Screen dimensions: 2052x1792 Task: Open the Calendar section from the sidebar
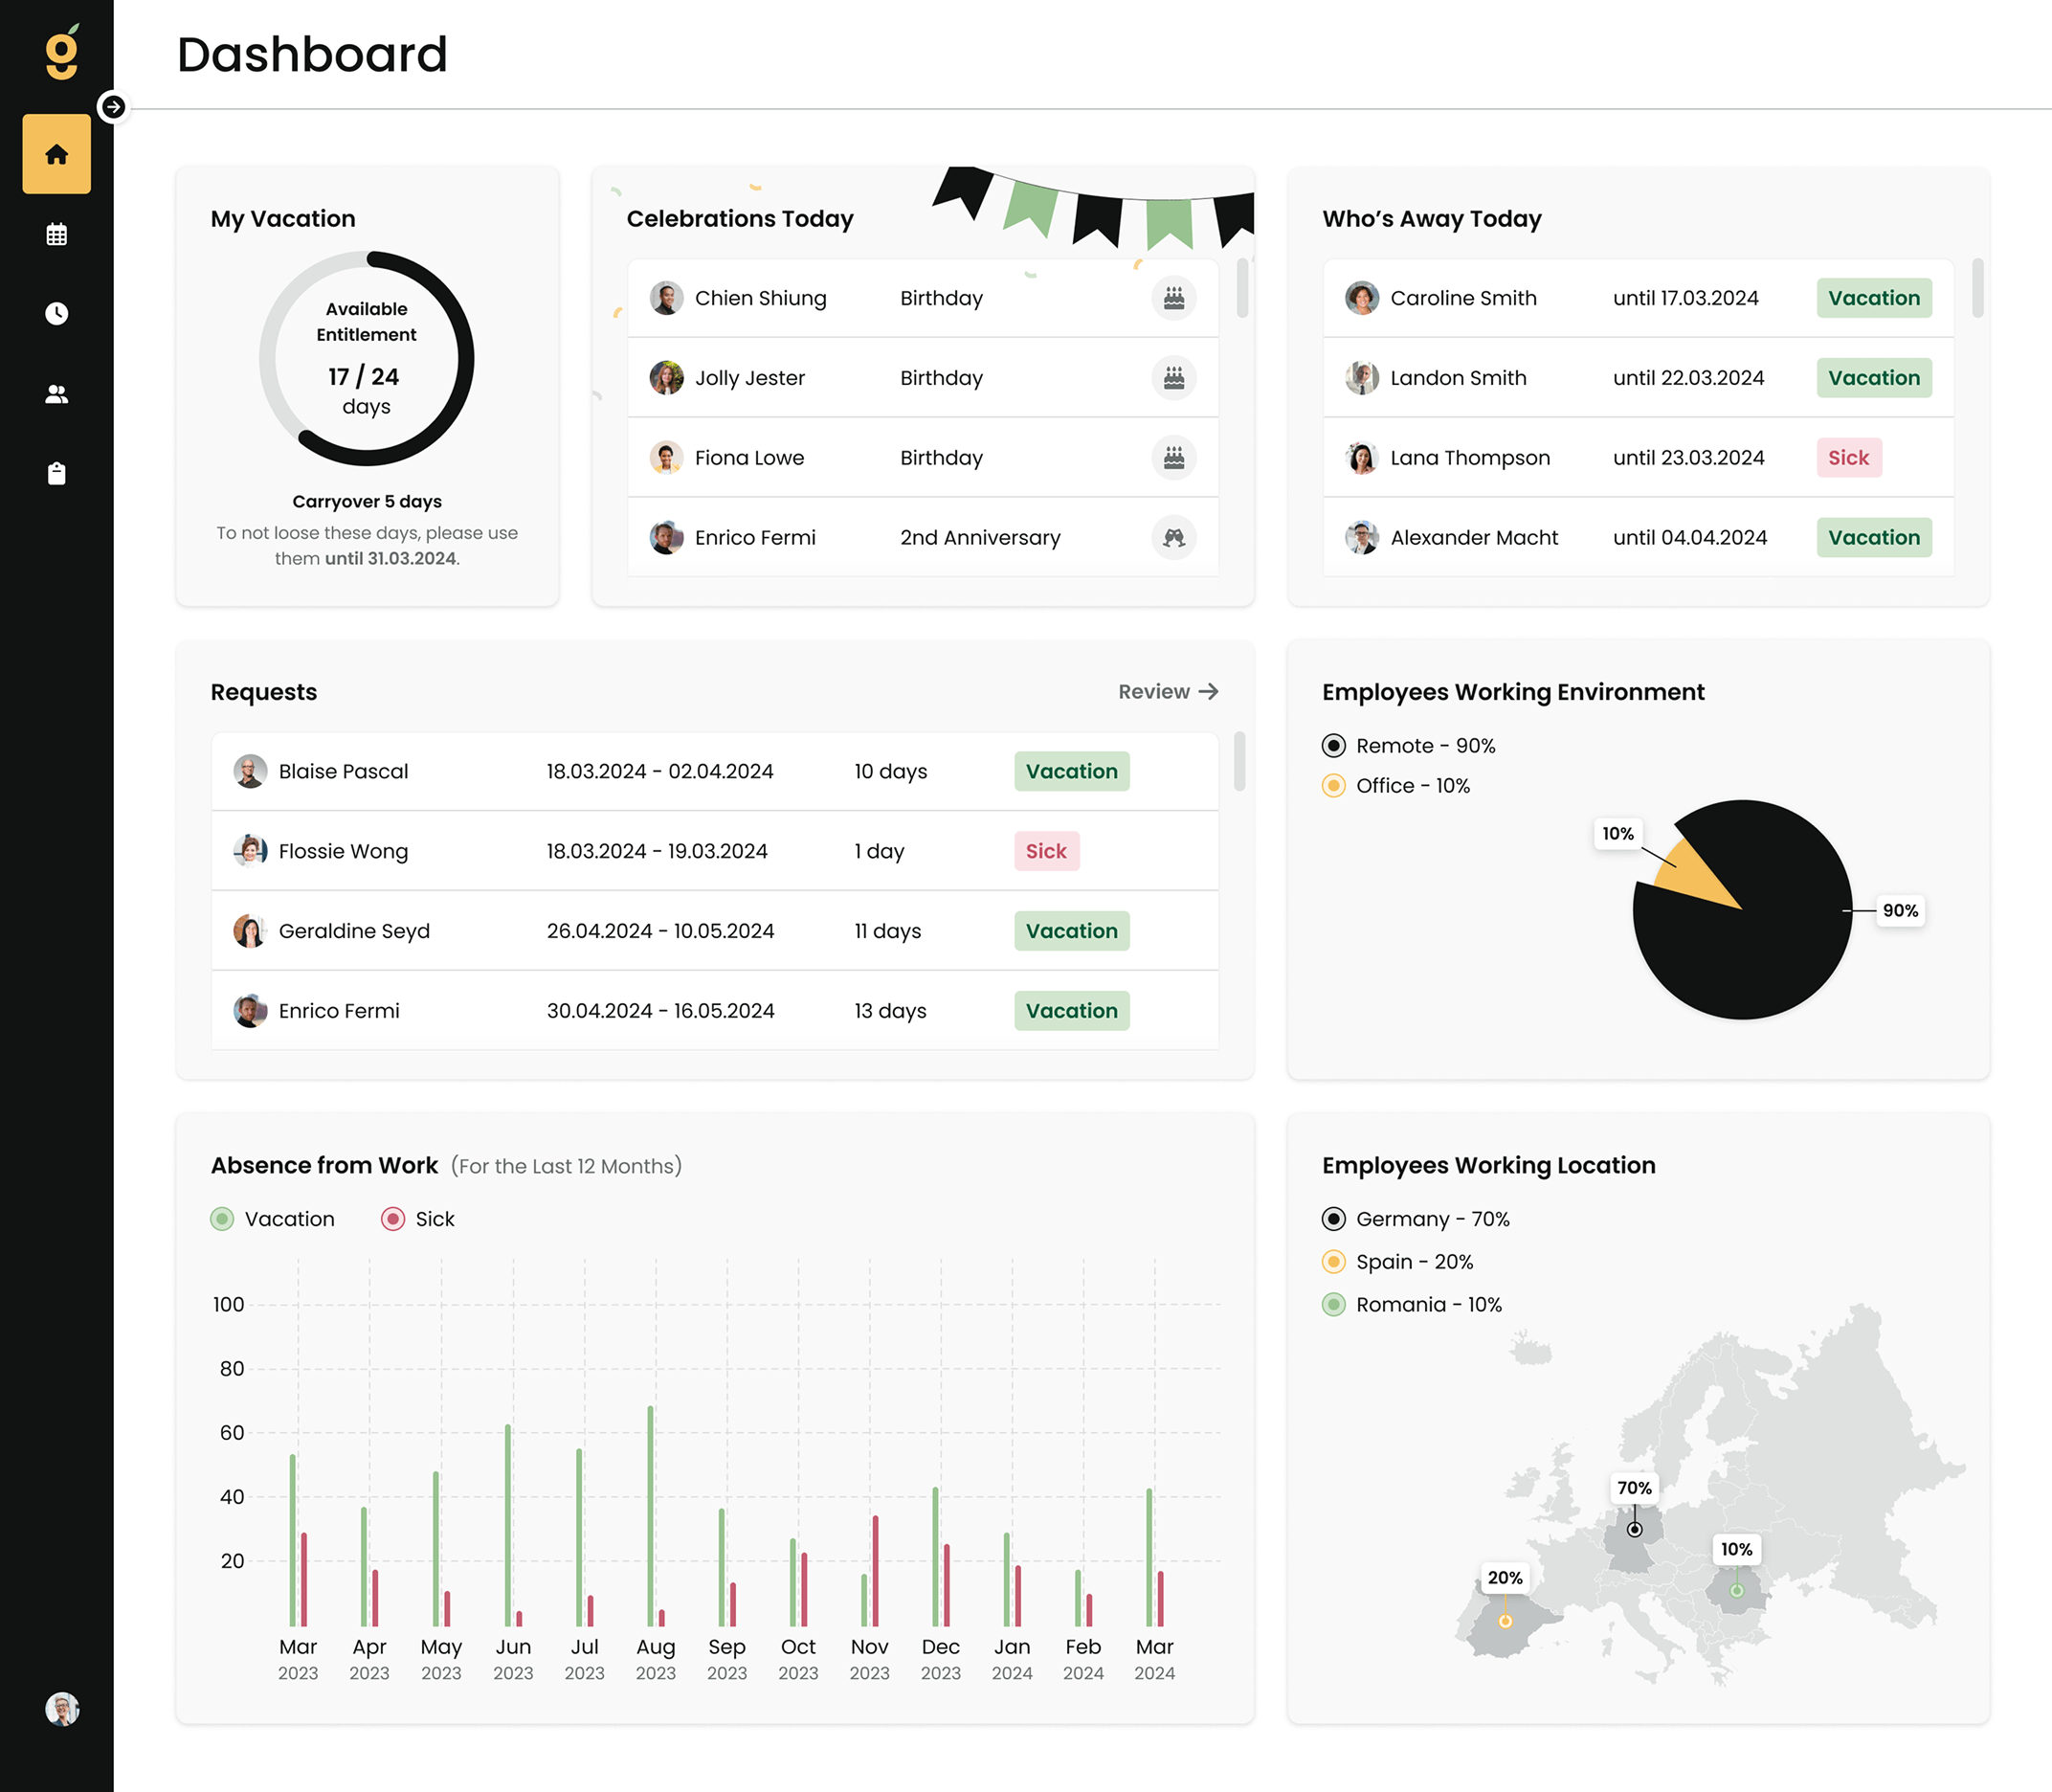coord(57,233)
